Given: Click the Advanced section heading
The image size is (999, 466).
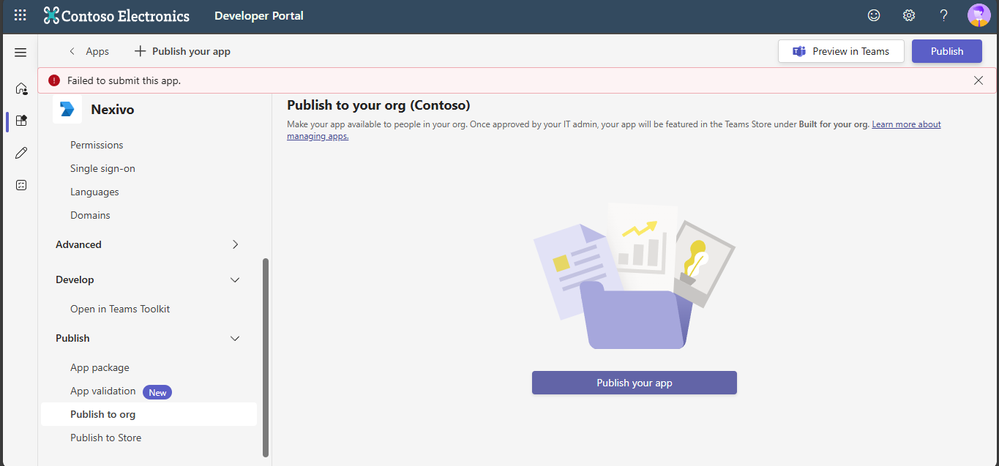Looking at the screenshot, I should [78, 245].
